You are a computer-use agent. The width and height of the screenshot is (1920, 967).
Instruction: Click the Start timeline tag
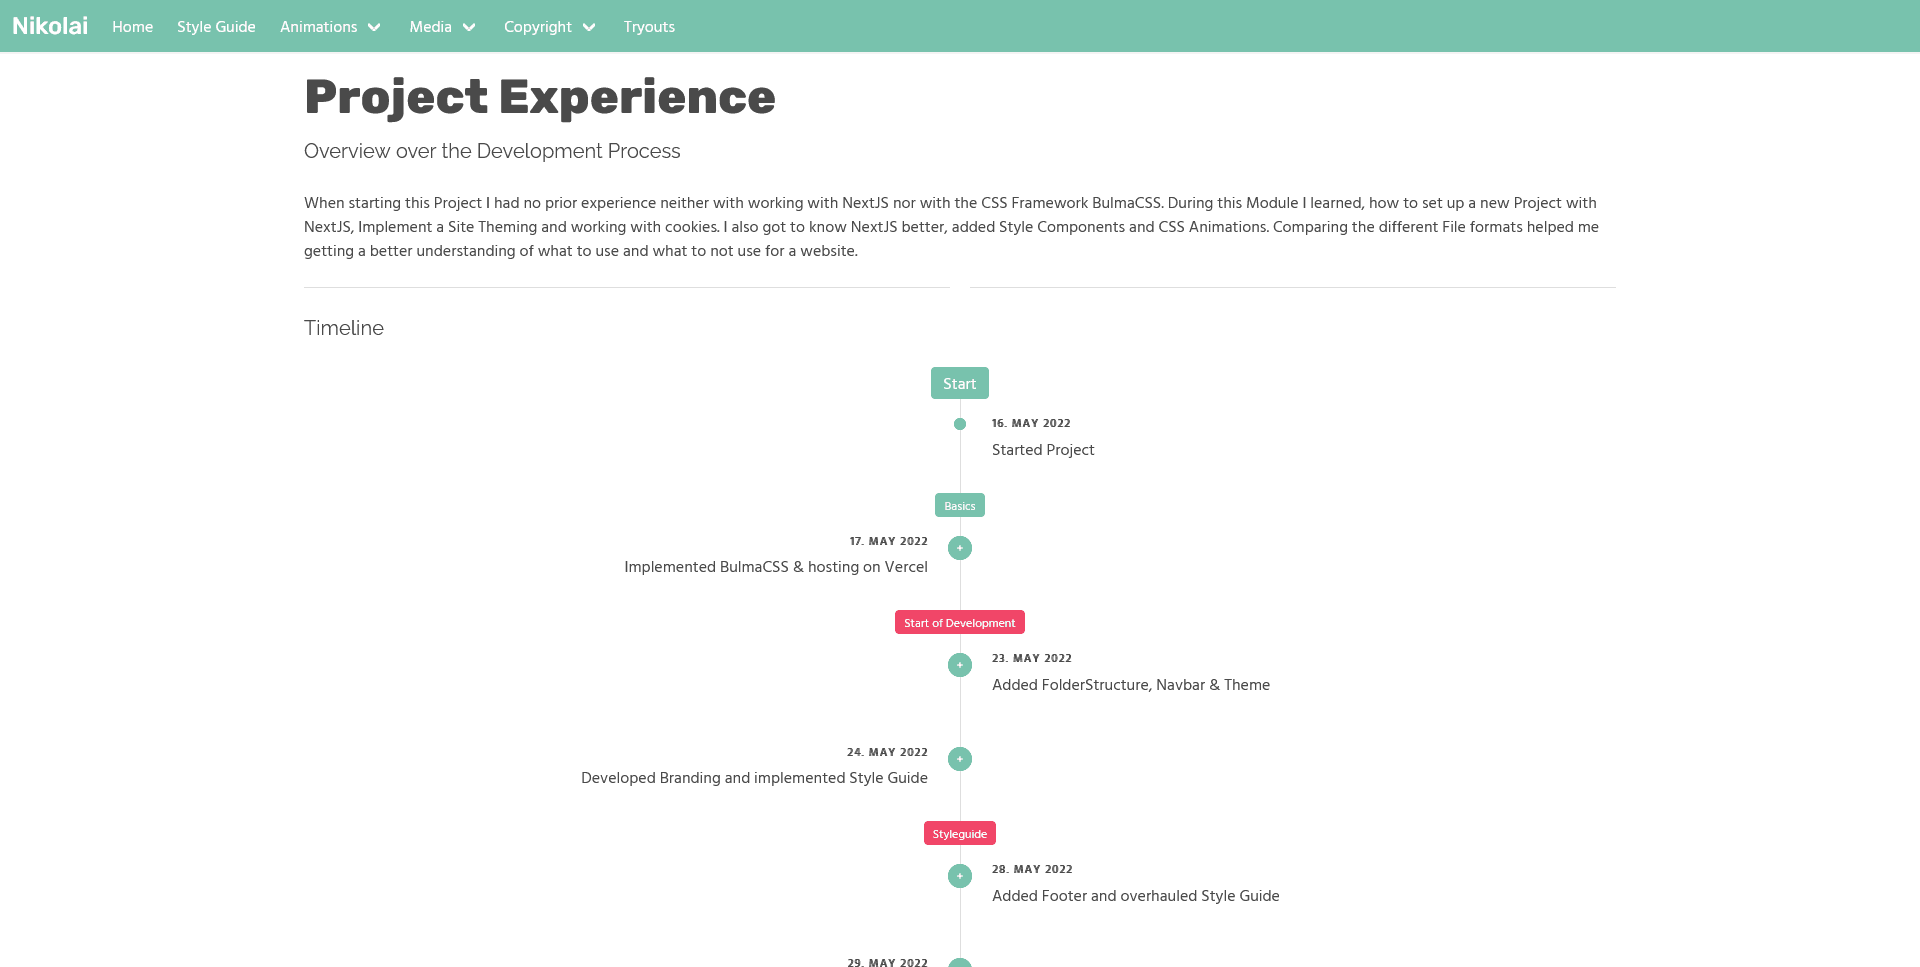point(959,383)
